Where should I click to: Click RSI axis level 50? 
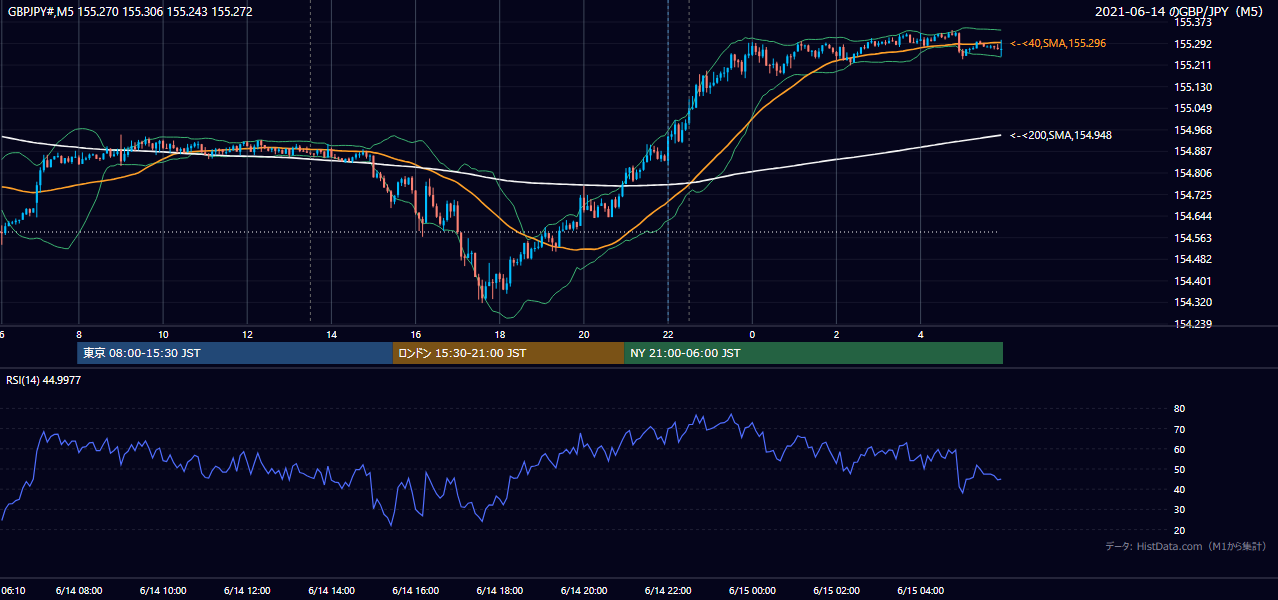[1179, 469]
